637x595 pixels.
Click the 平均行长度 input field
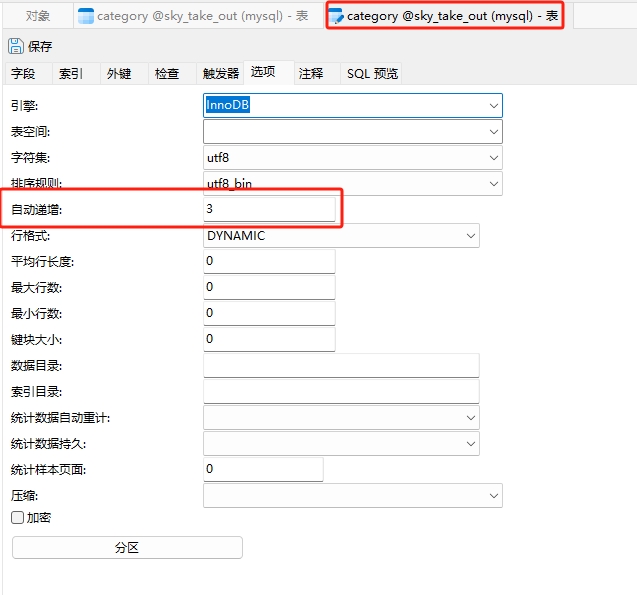269,261
